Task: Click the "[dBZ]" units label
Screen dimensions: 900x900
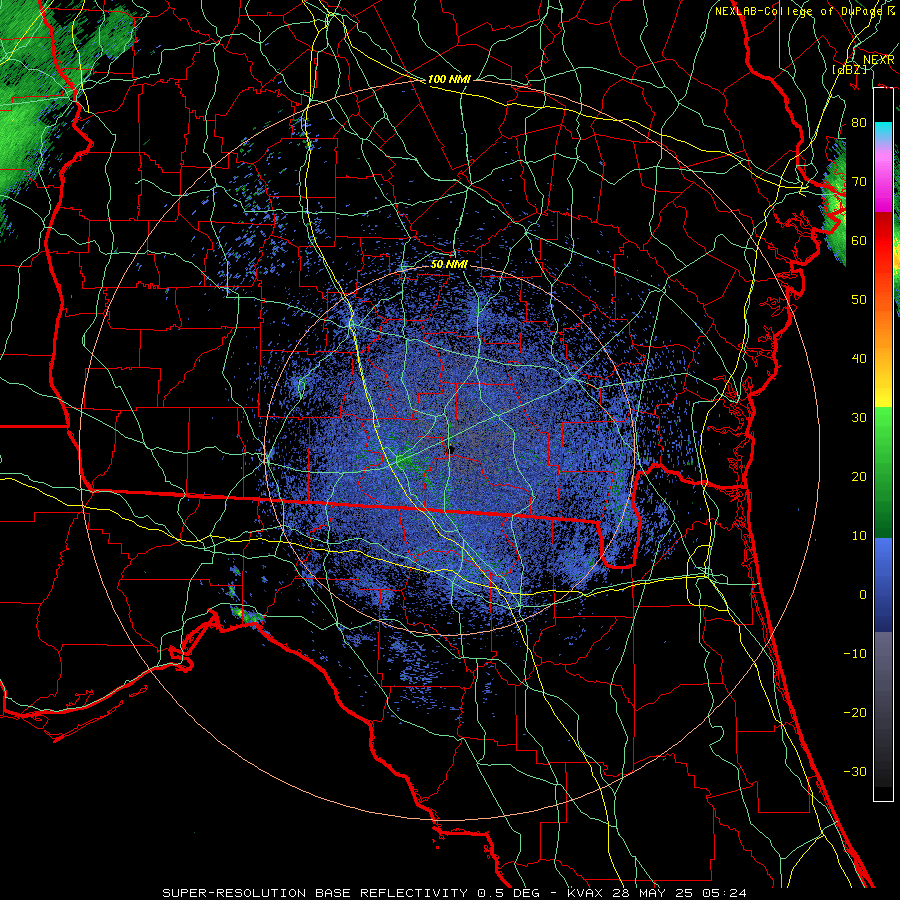Action: tap(849, 69)
